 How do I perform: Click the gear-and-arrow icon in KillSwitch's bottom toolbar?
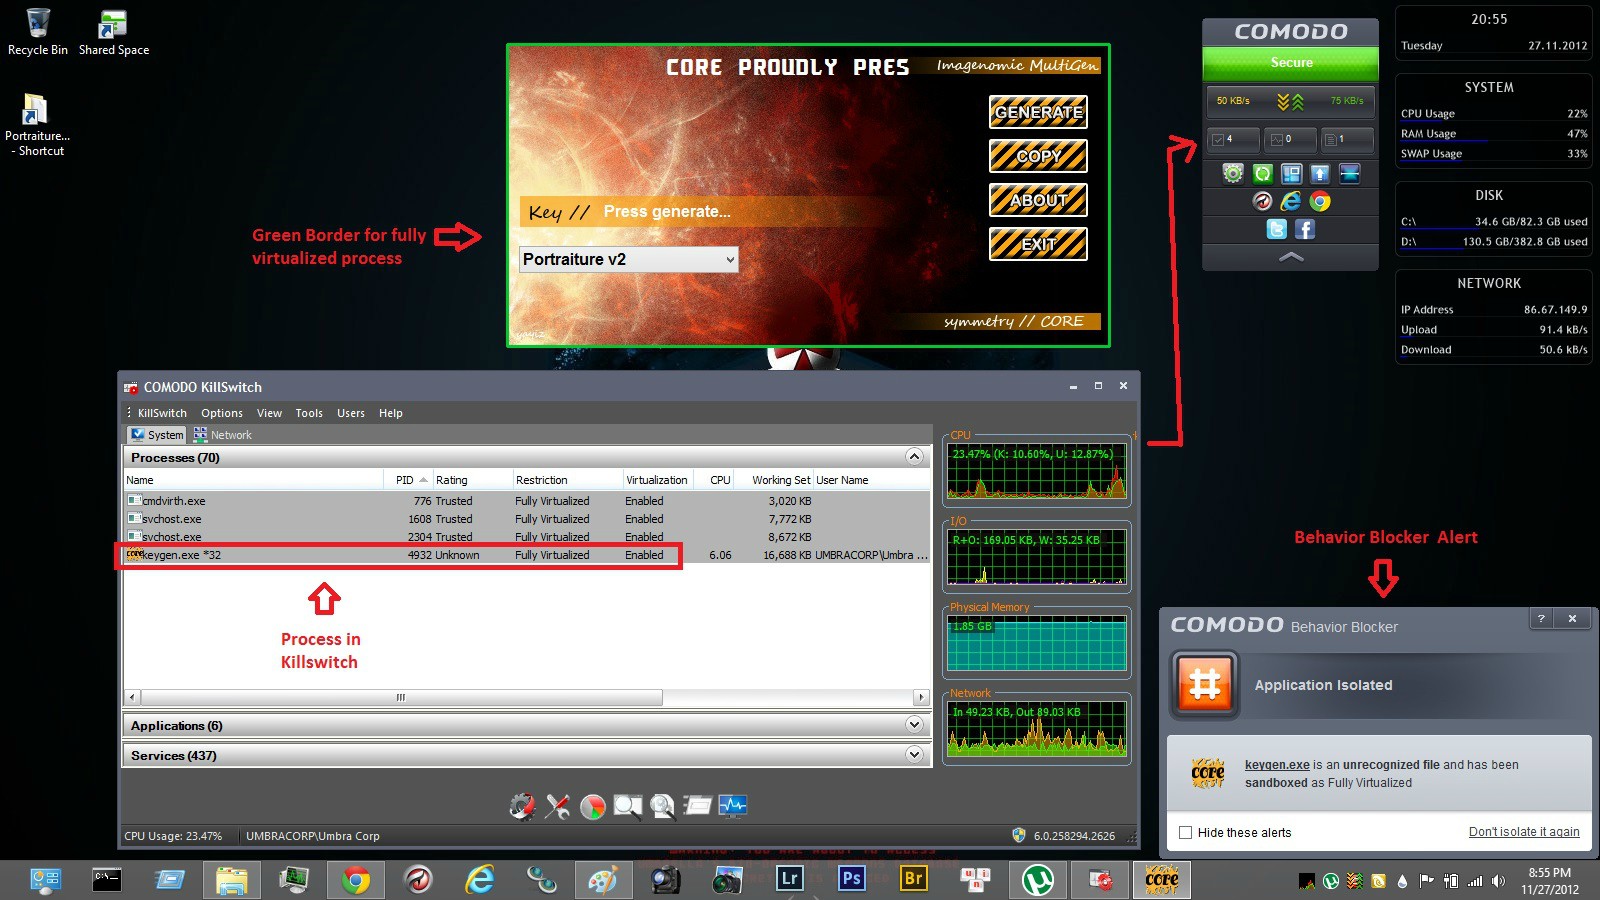522,806
